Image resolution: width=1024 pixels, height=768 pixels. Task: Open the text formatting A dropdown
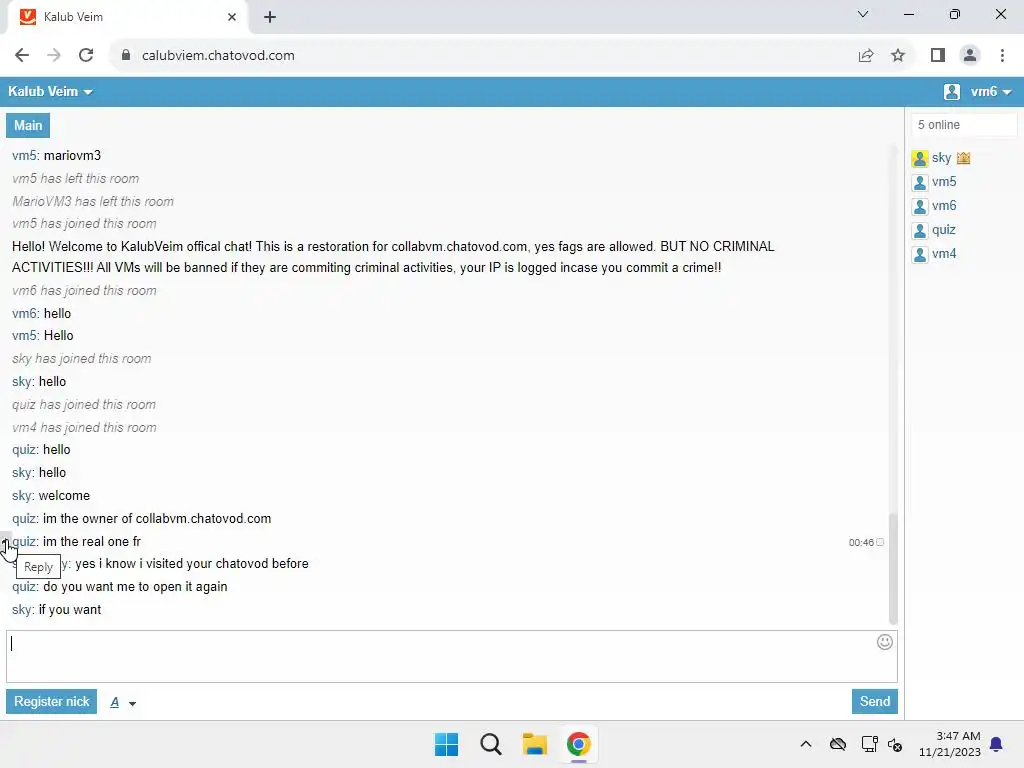[x=123, y=702]
